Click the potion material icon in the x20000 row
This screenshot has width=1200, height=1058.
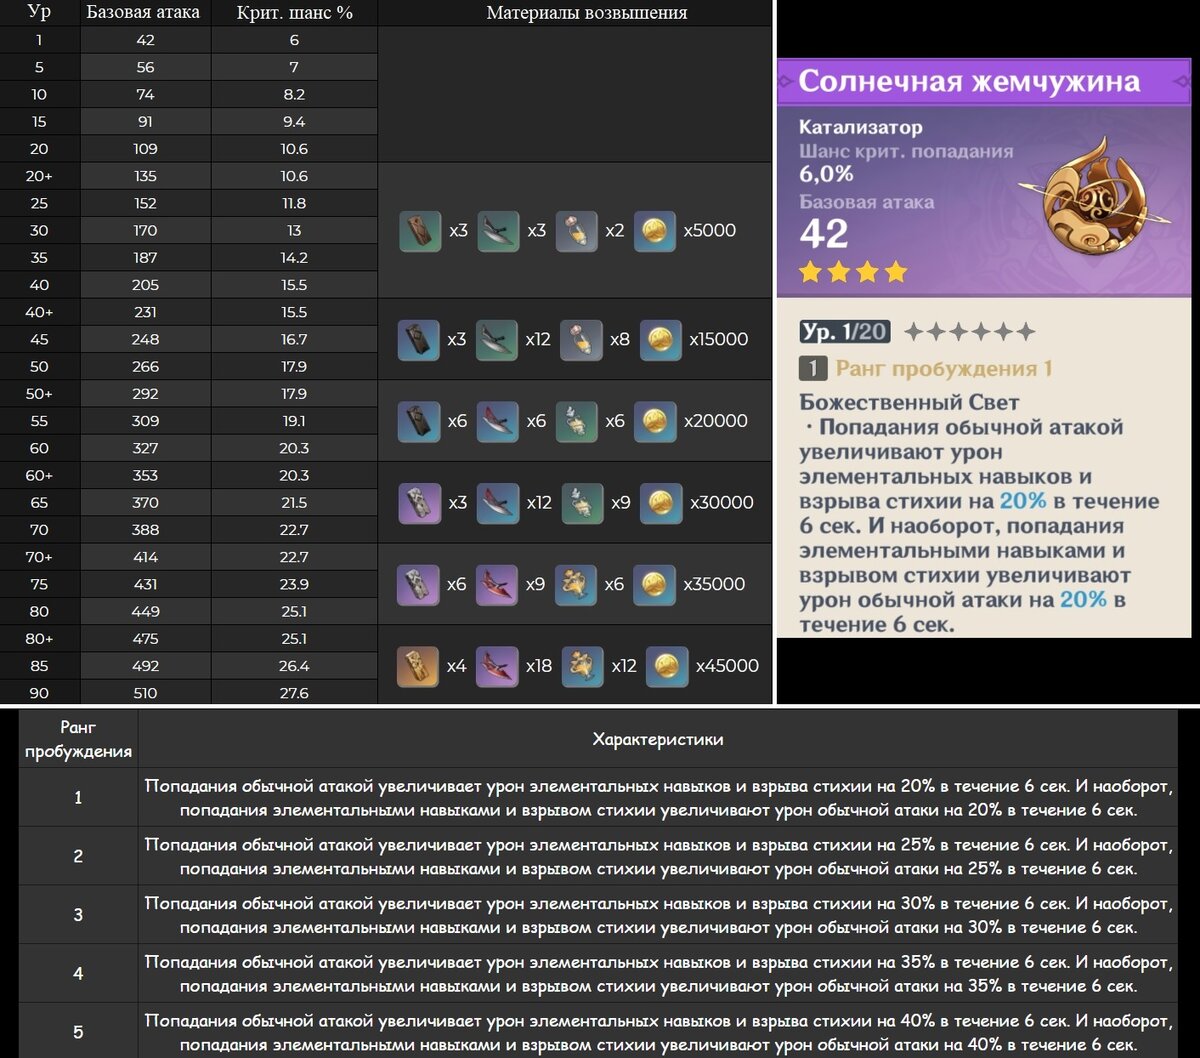576,422
